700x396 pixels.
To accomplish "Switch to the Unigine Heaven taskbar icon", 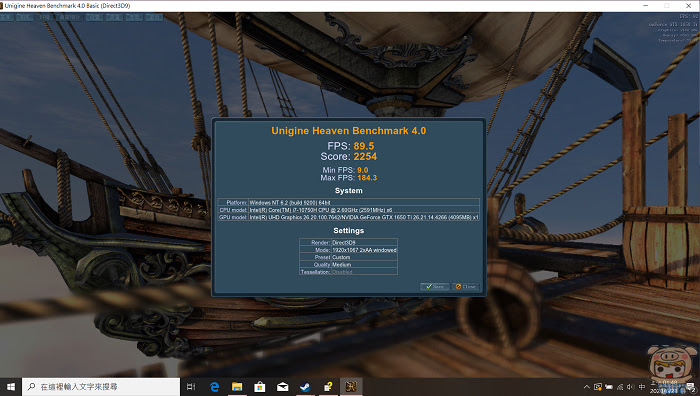I will [x=351, y=387].
